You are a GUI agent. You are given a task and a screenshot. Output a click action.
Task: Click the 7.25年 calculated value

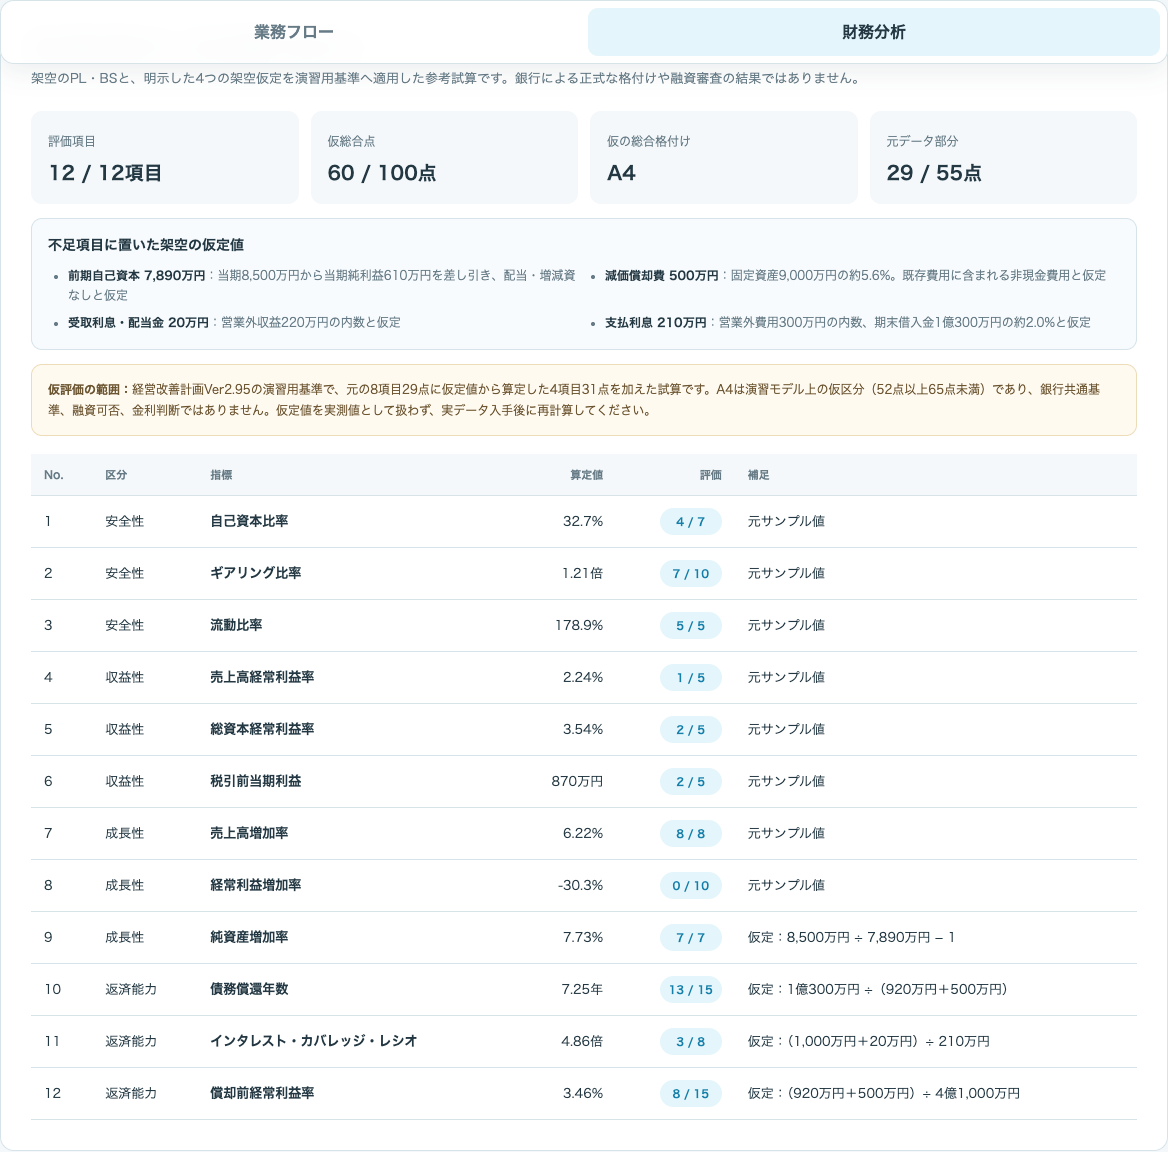coord(582,989)
